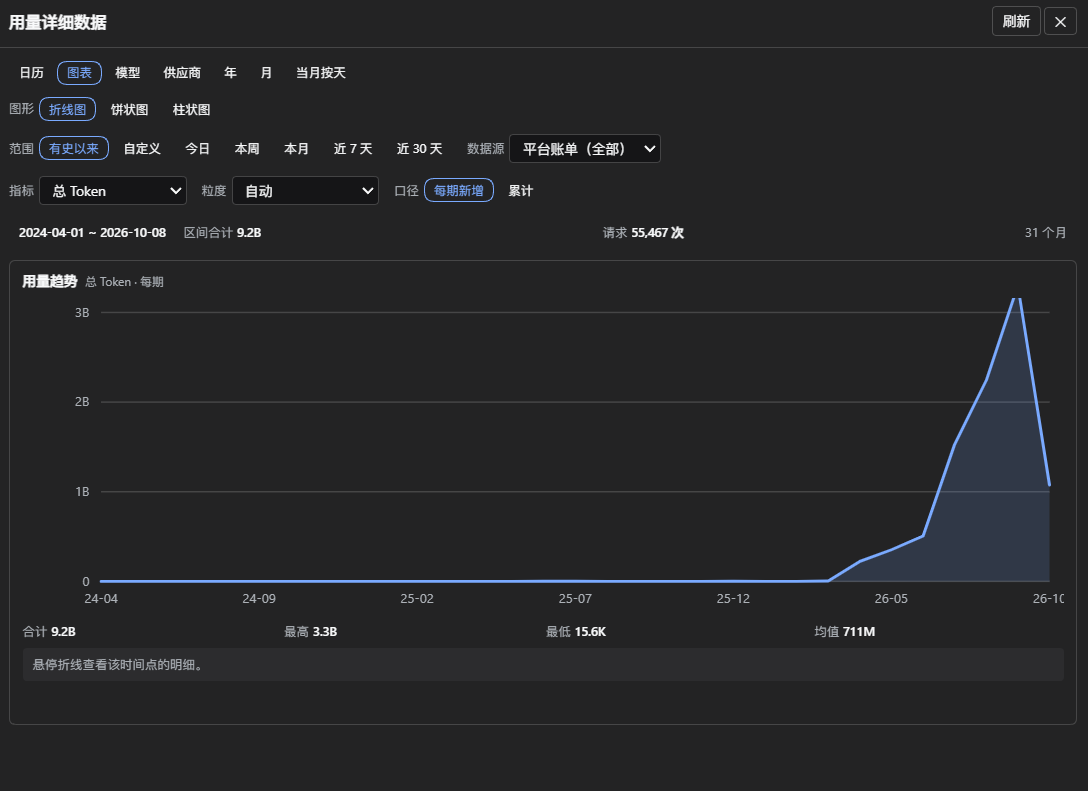1088x791 pixels.
Task: Open the 粒度 自动 dropdown
Action: (x=305, y=191)
